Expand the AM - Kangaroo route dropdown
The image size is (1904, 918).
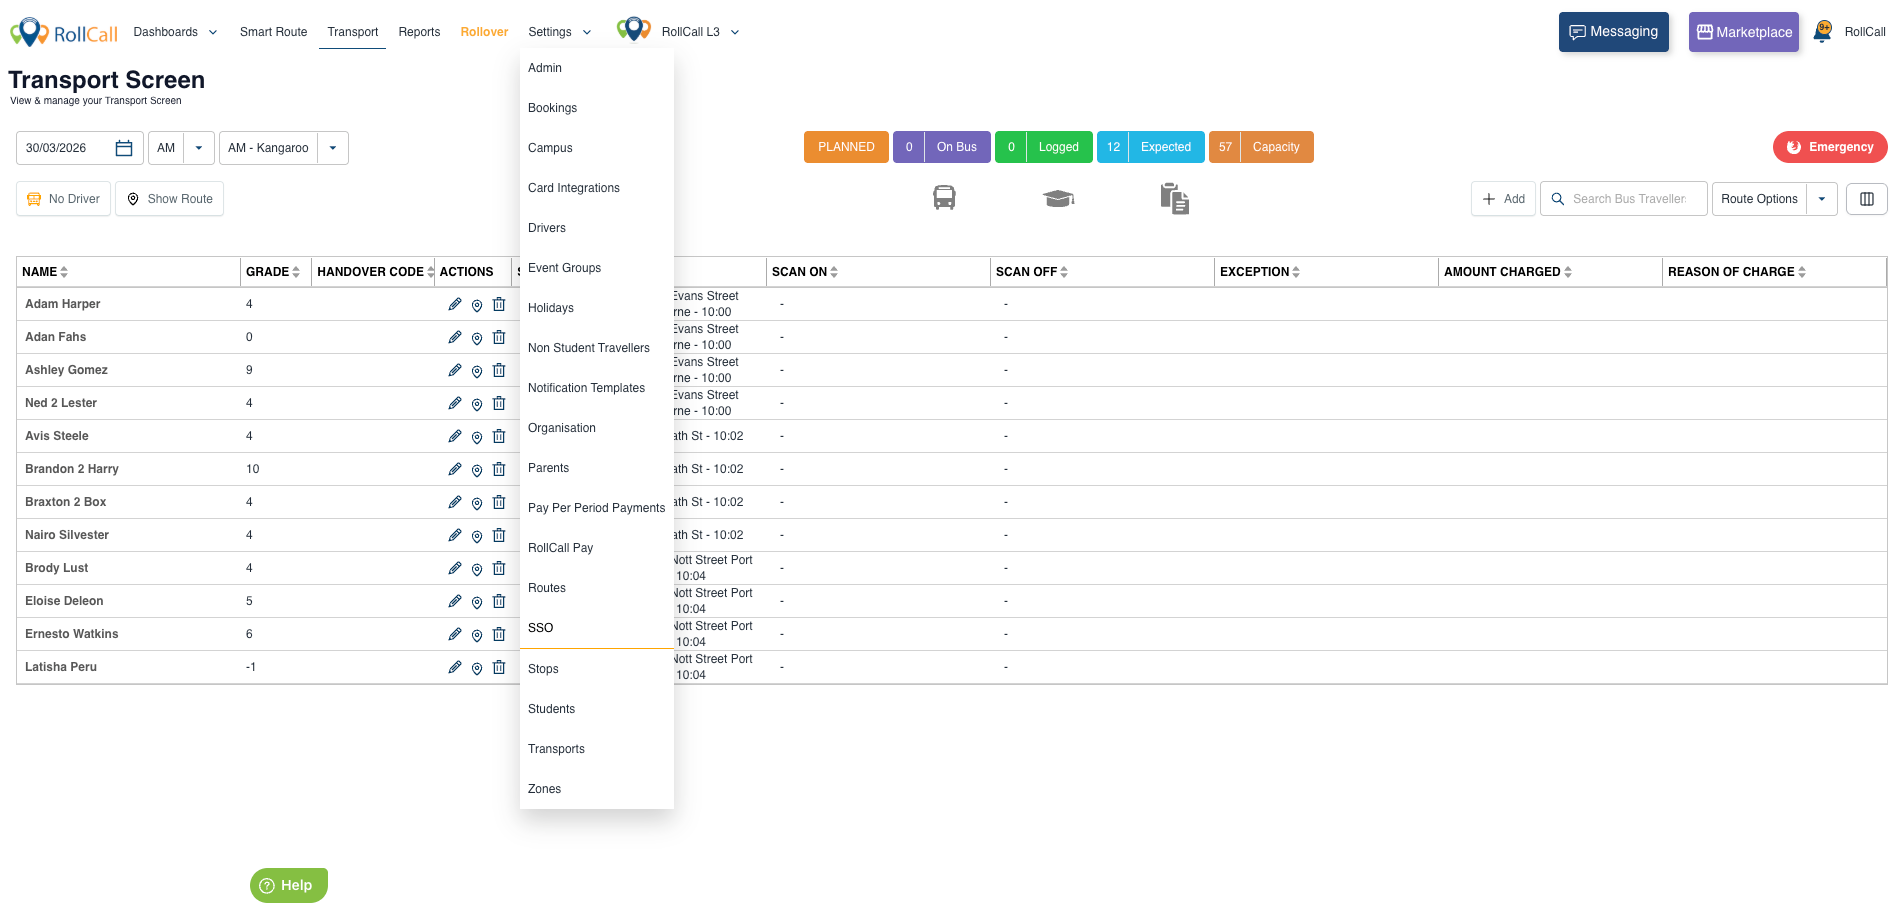(333, 148)
